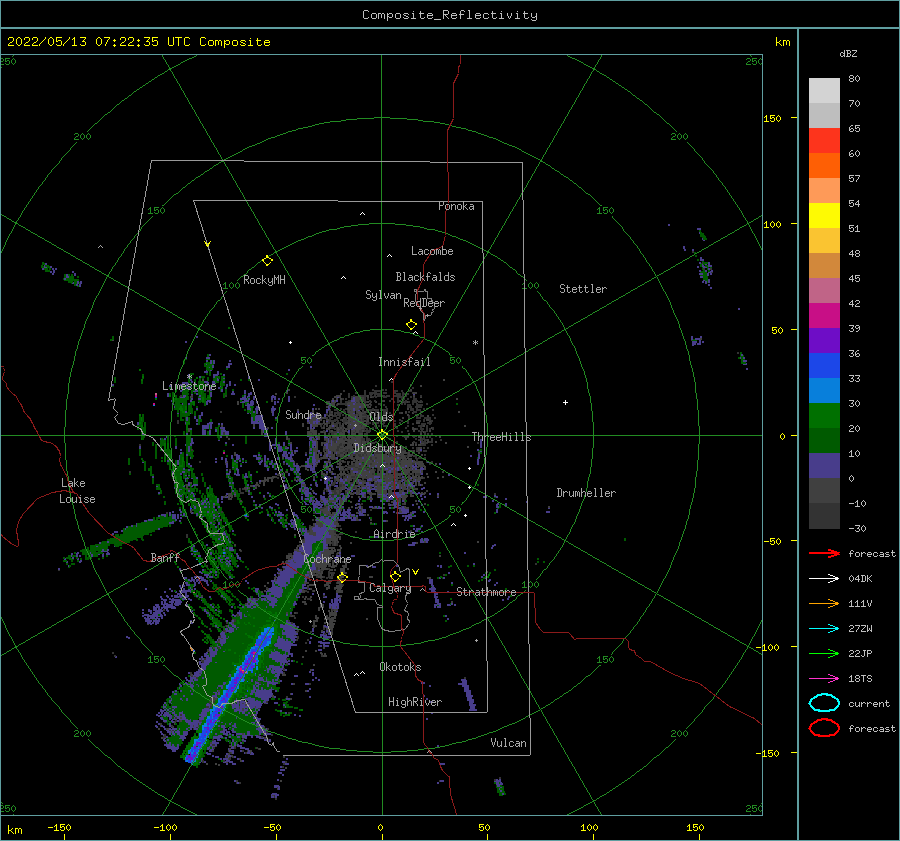
Task: Click the white asterisk east of Innisfail
Action: 475,343
